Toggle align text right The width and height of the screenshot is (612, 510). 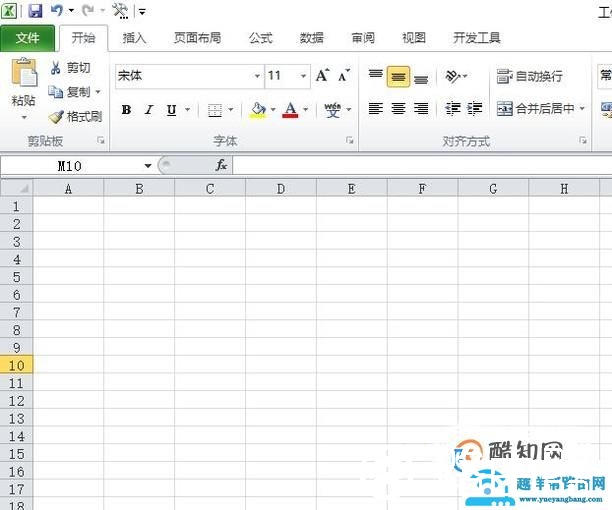(421, 108)
